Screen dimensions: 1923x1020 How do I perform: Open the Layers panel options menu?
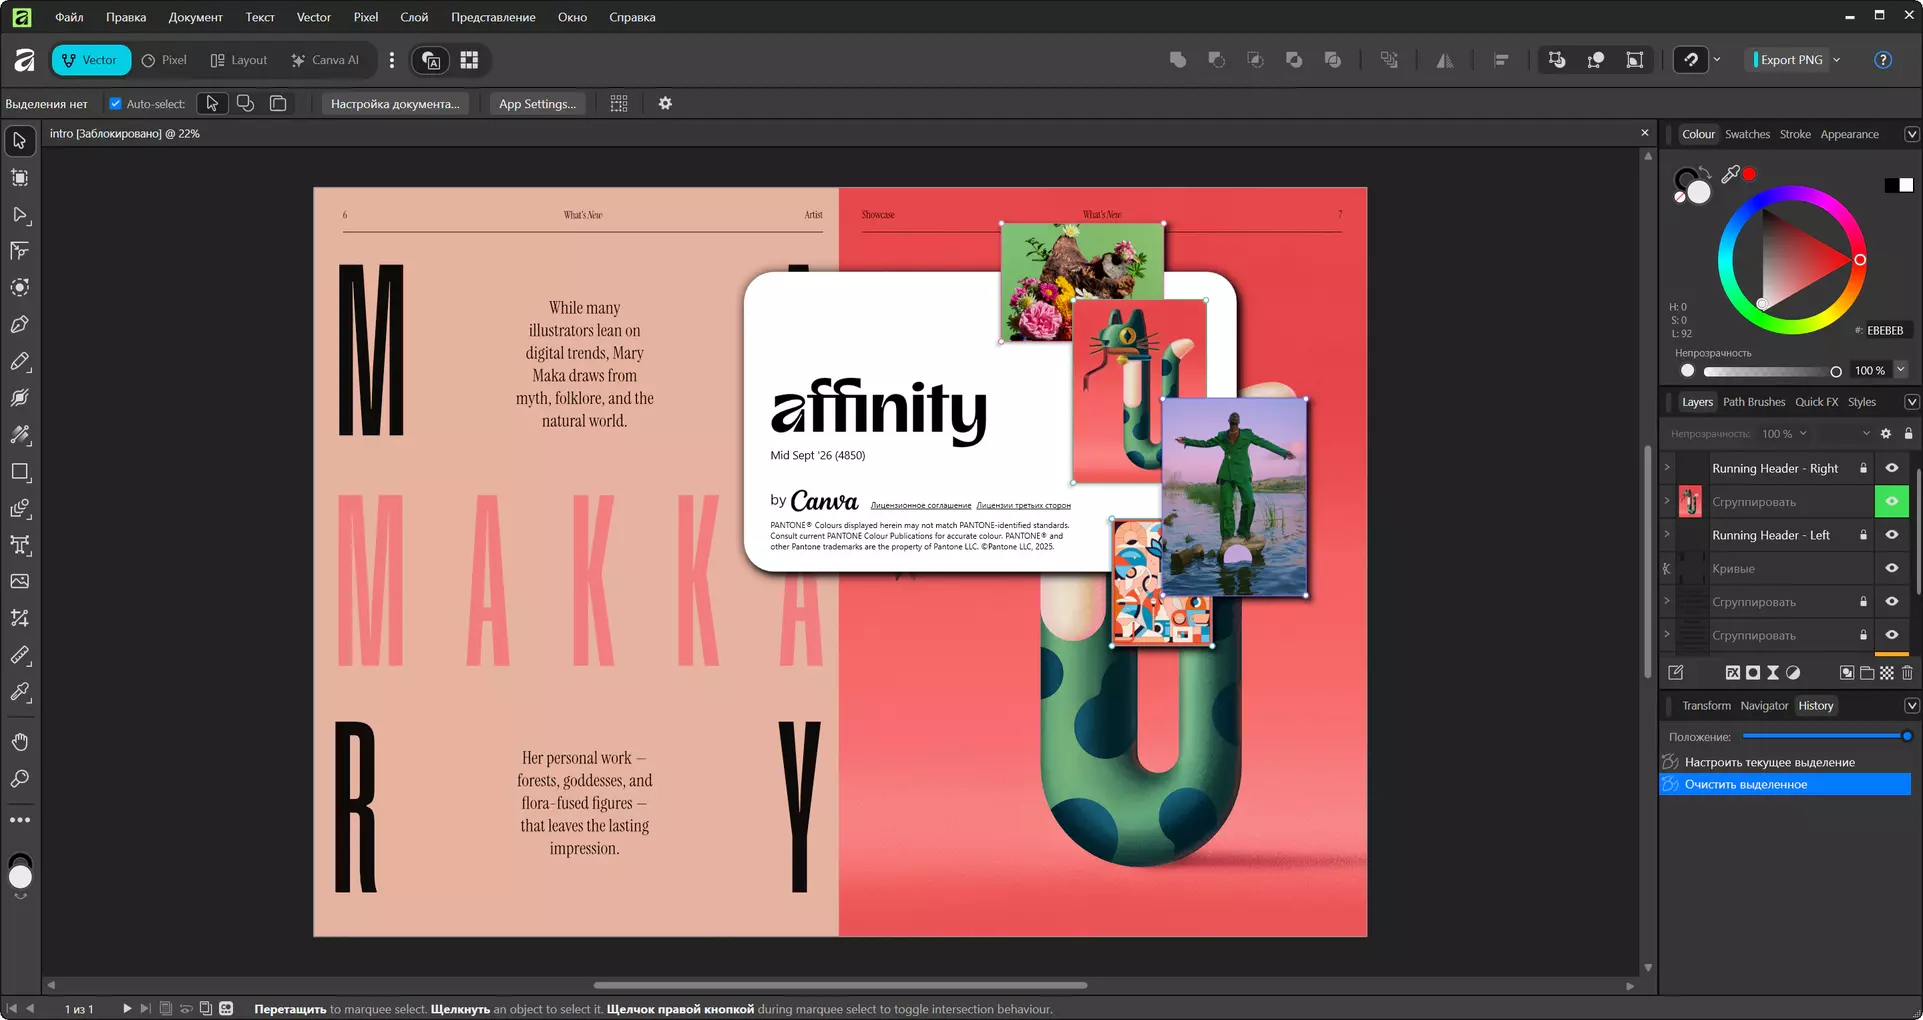pos(1911,402)
